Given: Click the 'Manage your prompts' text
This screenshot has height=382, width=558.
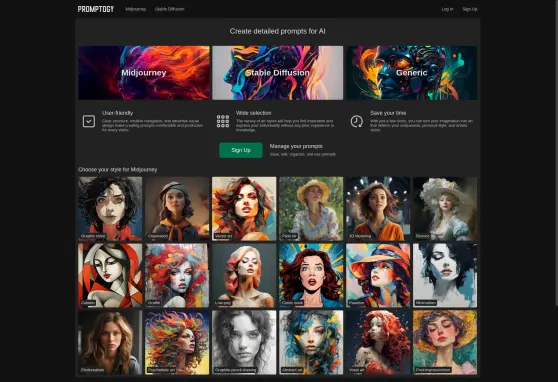Looking at the screenshot, I should point(296,146).
